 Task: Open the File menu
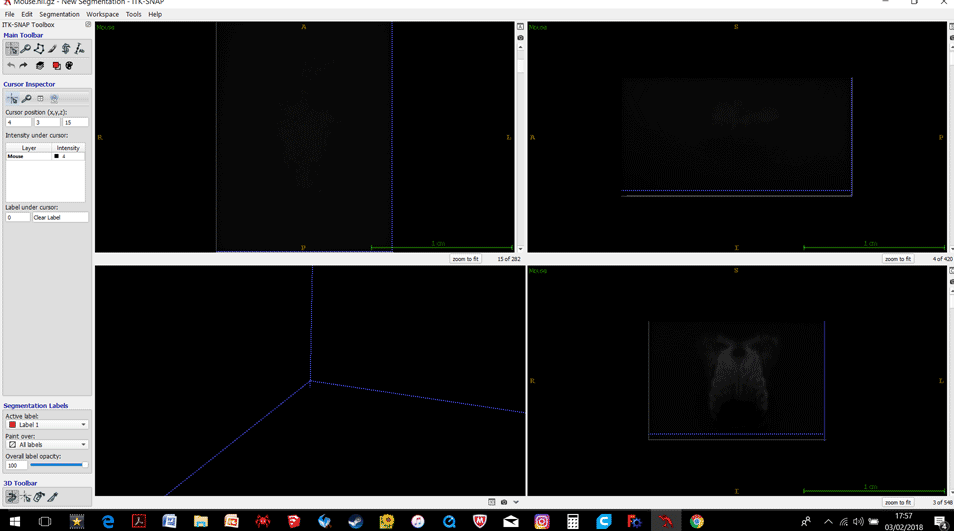click(10, 14)
